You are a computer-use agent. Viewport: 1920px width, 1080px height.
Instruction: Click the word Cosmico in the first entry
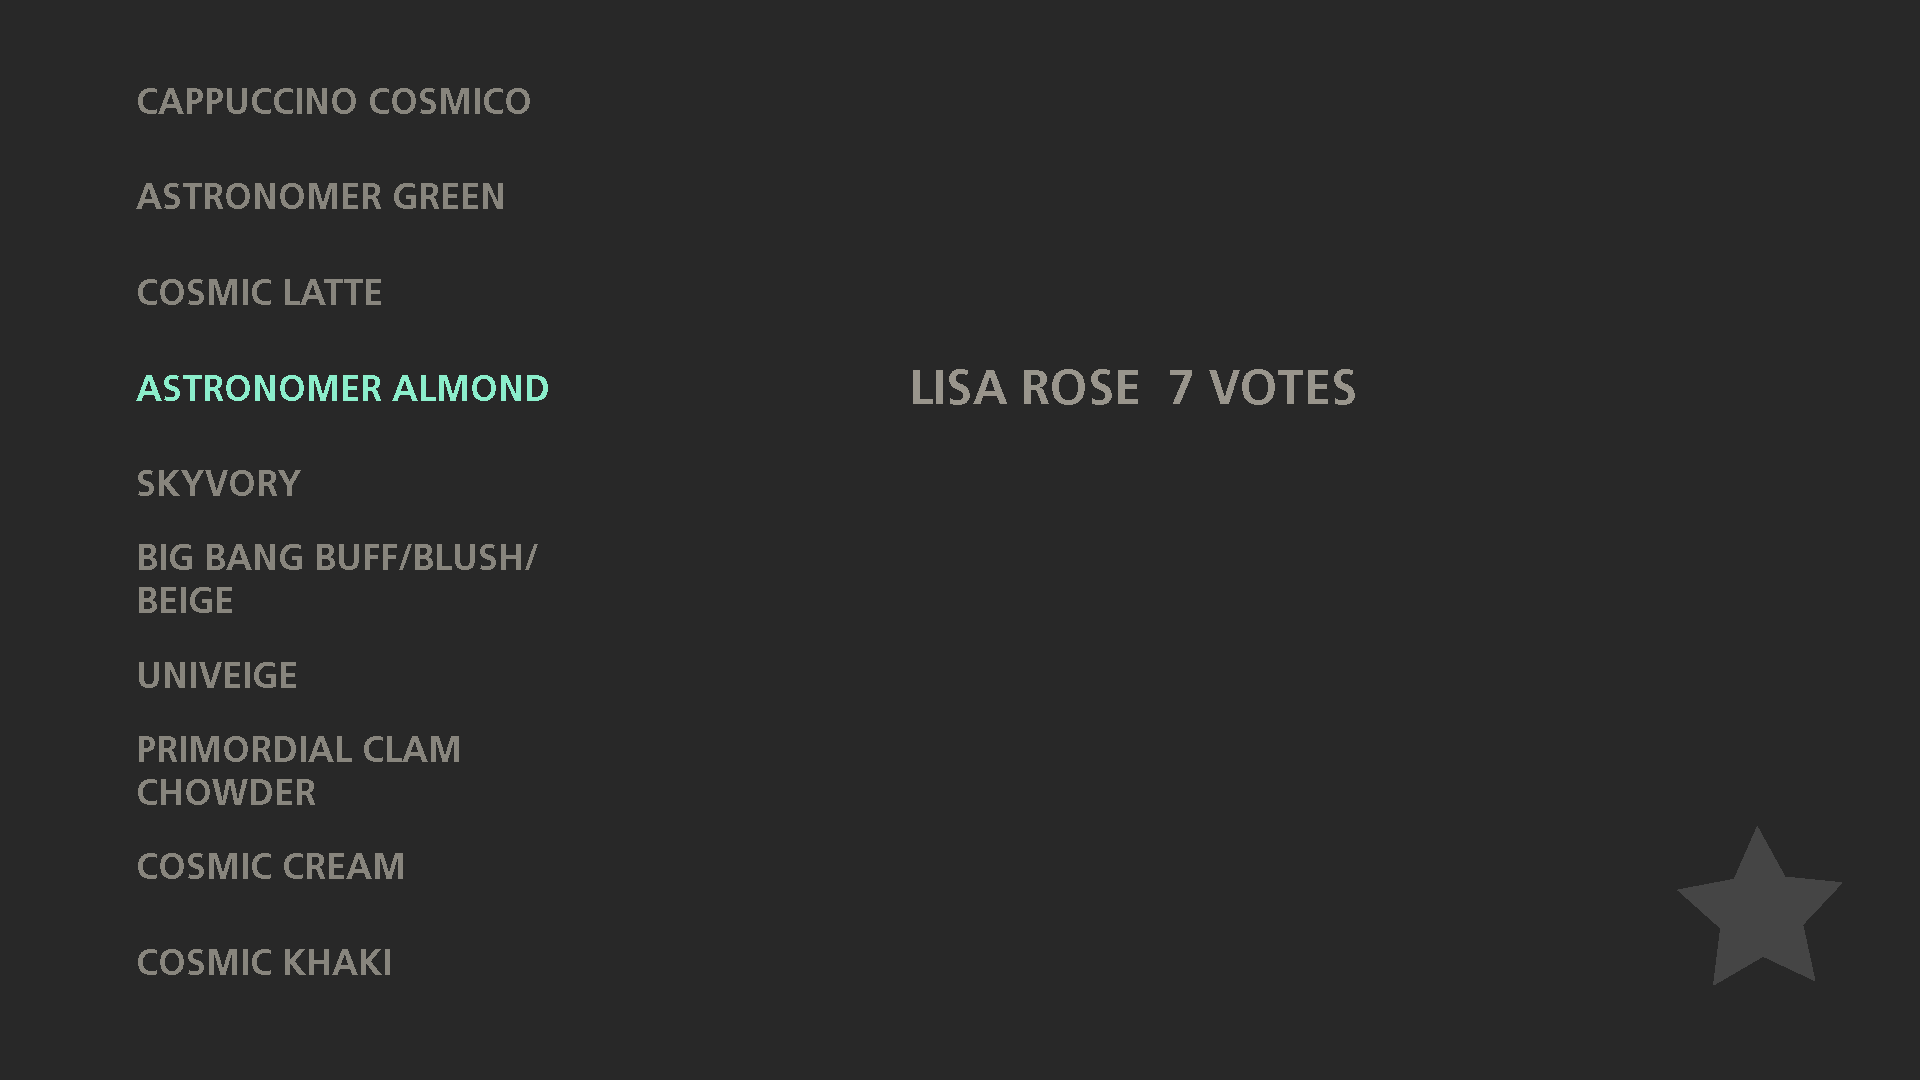point(449,101)
